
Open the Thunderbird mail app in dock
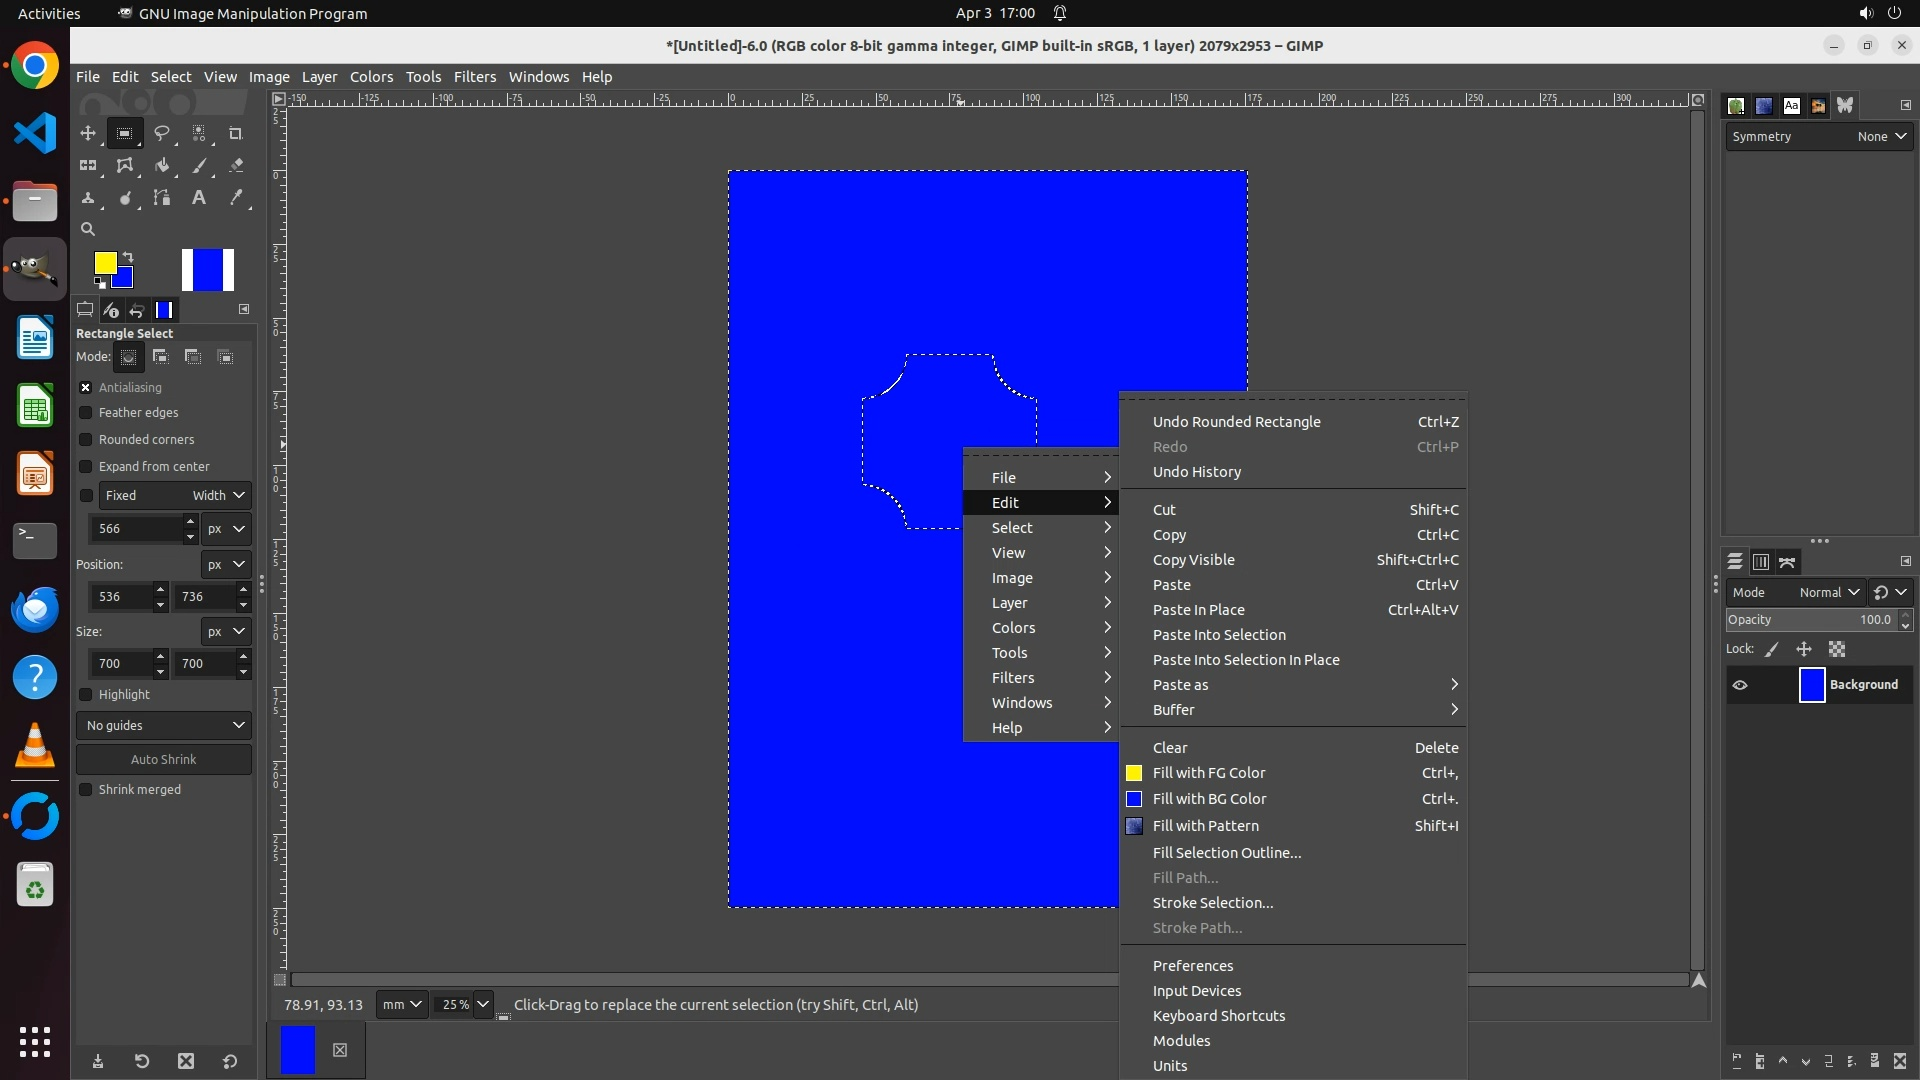tap(35, 609)
